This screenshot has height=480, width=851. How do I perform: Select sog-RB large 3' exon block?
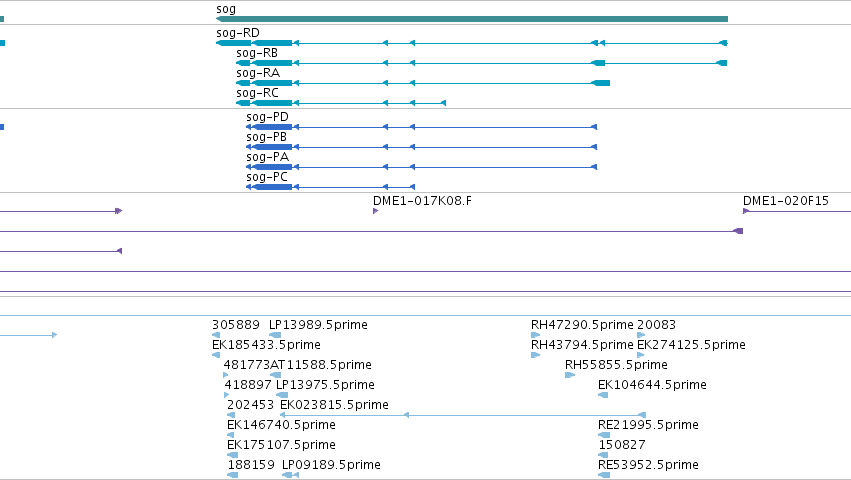[272, 63]
